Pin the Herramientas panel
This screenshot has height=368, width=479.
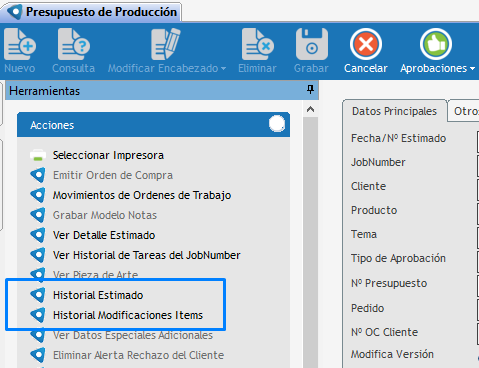click(x=310, y=89)
